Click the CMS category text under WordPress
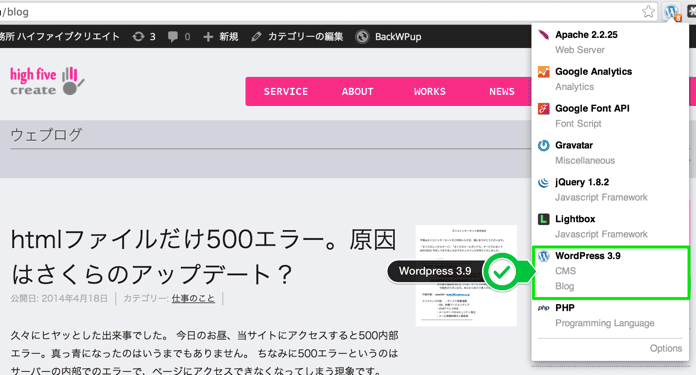 pyautogui.click(x=565, y=271)
